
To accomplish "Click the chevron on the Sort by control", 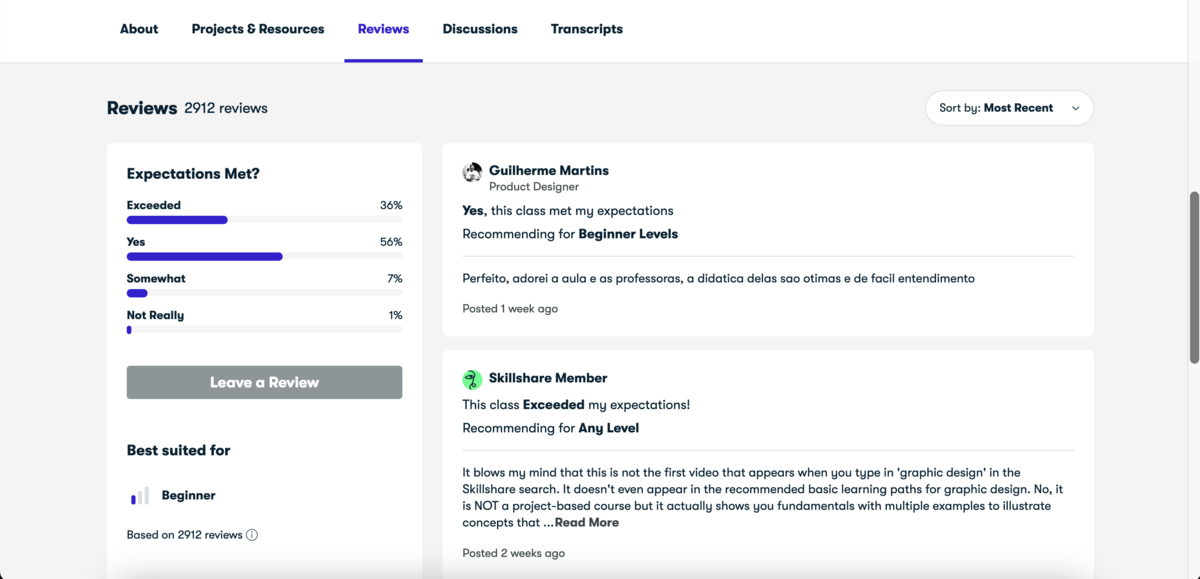I will coord(1075,108).
